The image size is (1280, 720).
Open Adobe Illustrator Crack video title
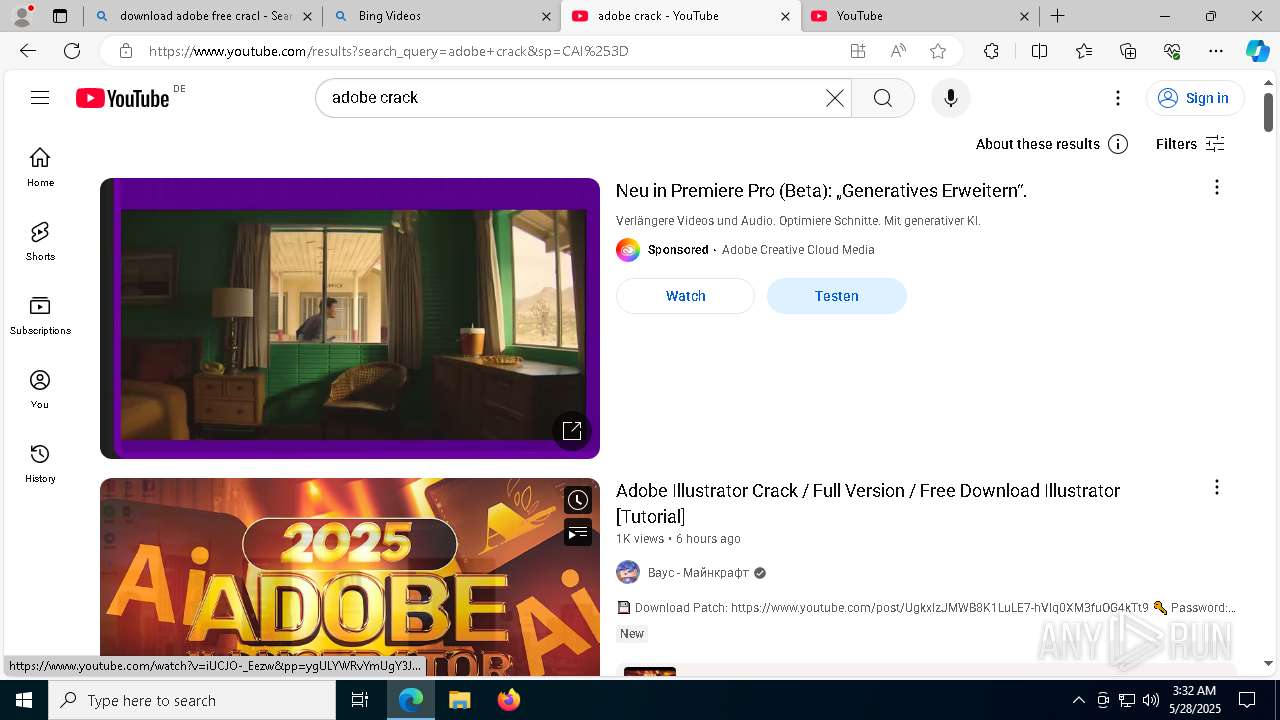pos(867,503)
